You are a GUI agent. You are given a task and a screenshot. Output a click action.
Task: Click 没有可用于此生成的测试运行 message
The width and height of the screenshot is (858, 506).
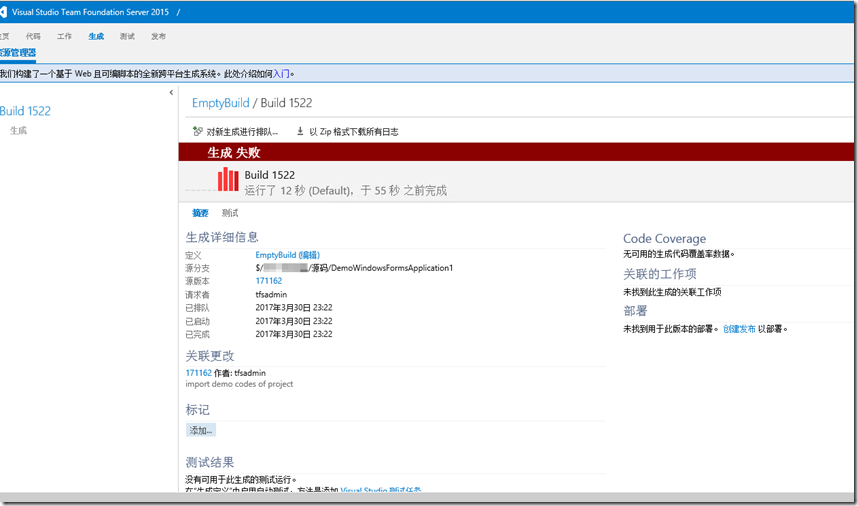coord(241,479)
